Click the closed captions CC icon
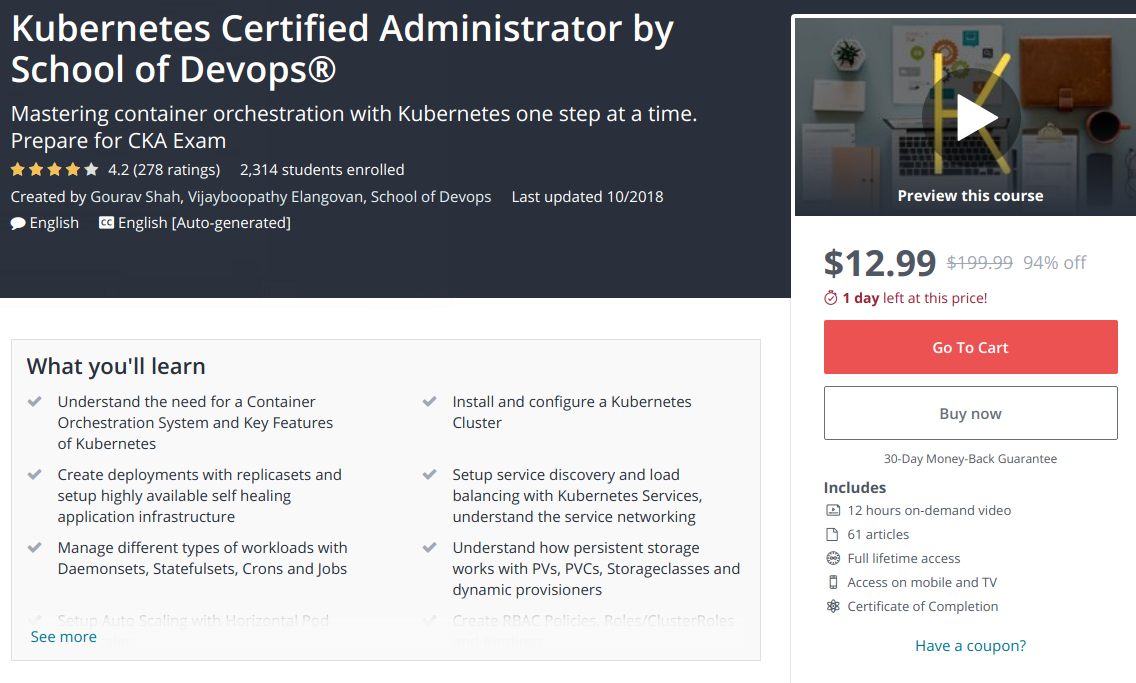The height and width of the screenshot is (683, 1136). click(x=106, y=223)
